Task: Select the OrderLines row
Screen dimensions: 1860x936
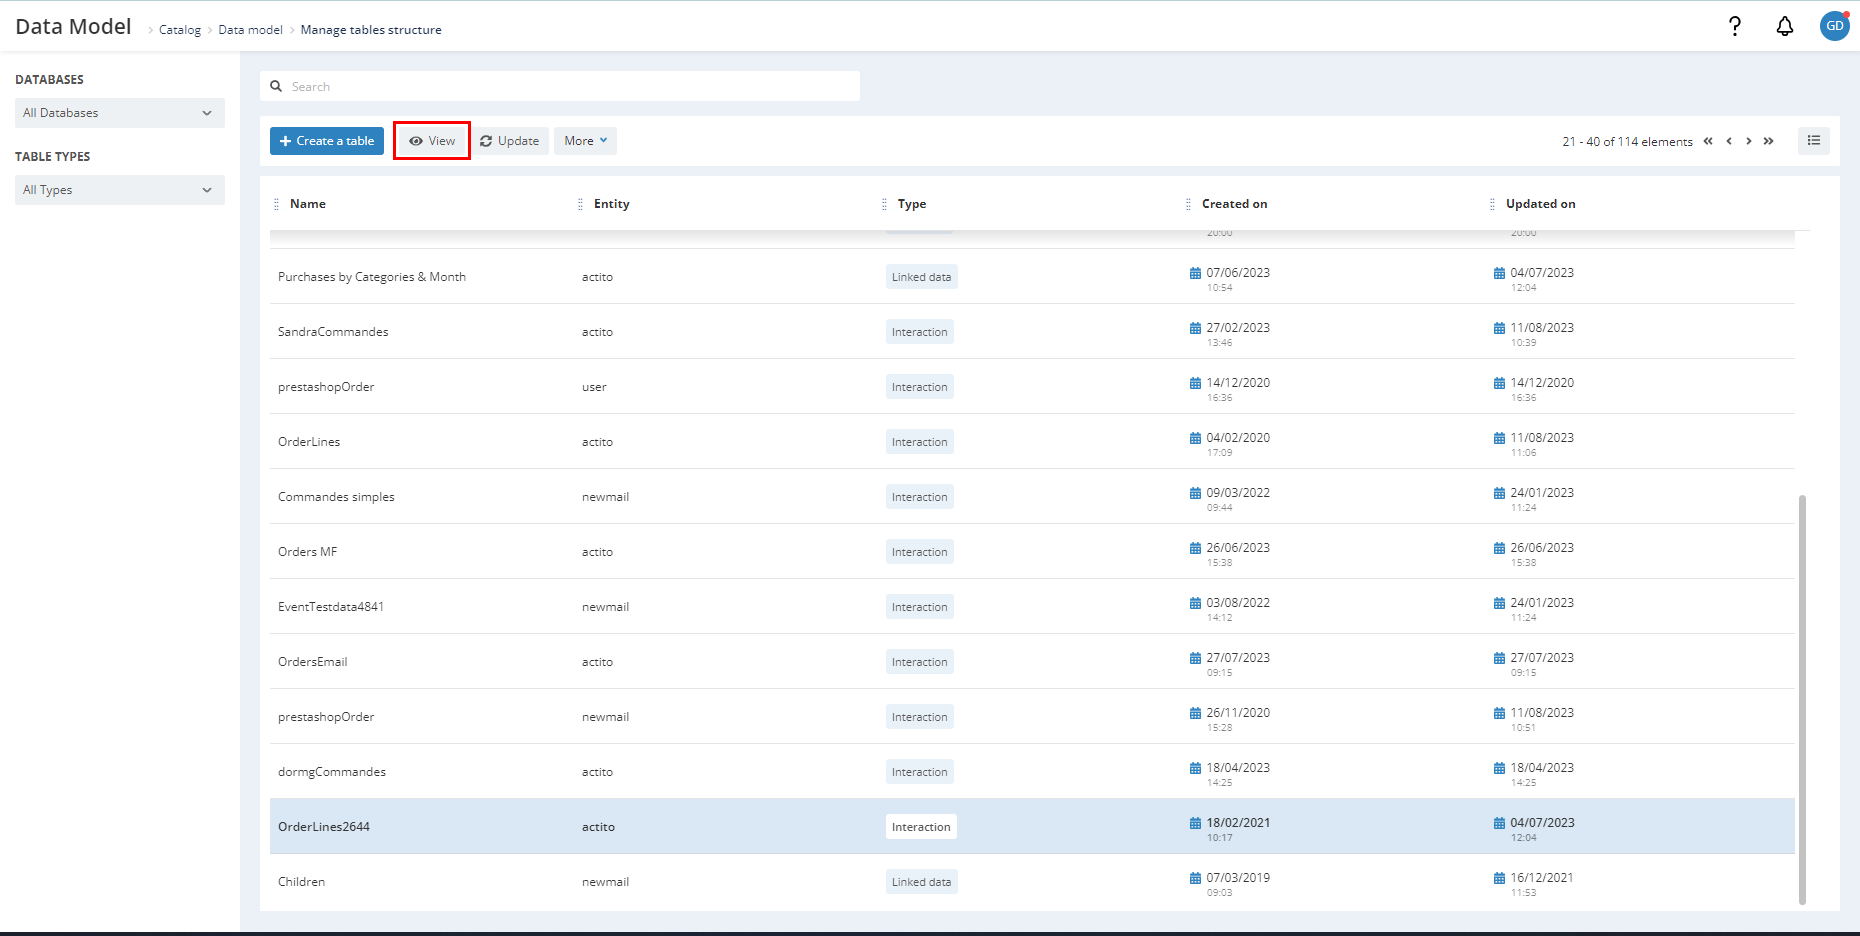Action: (1032, 442)
